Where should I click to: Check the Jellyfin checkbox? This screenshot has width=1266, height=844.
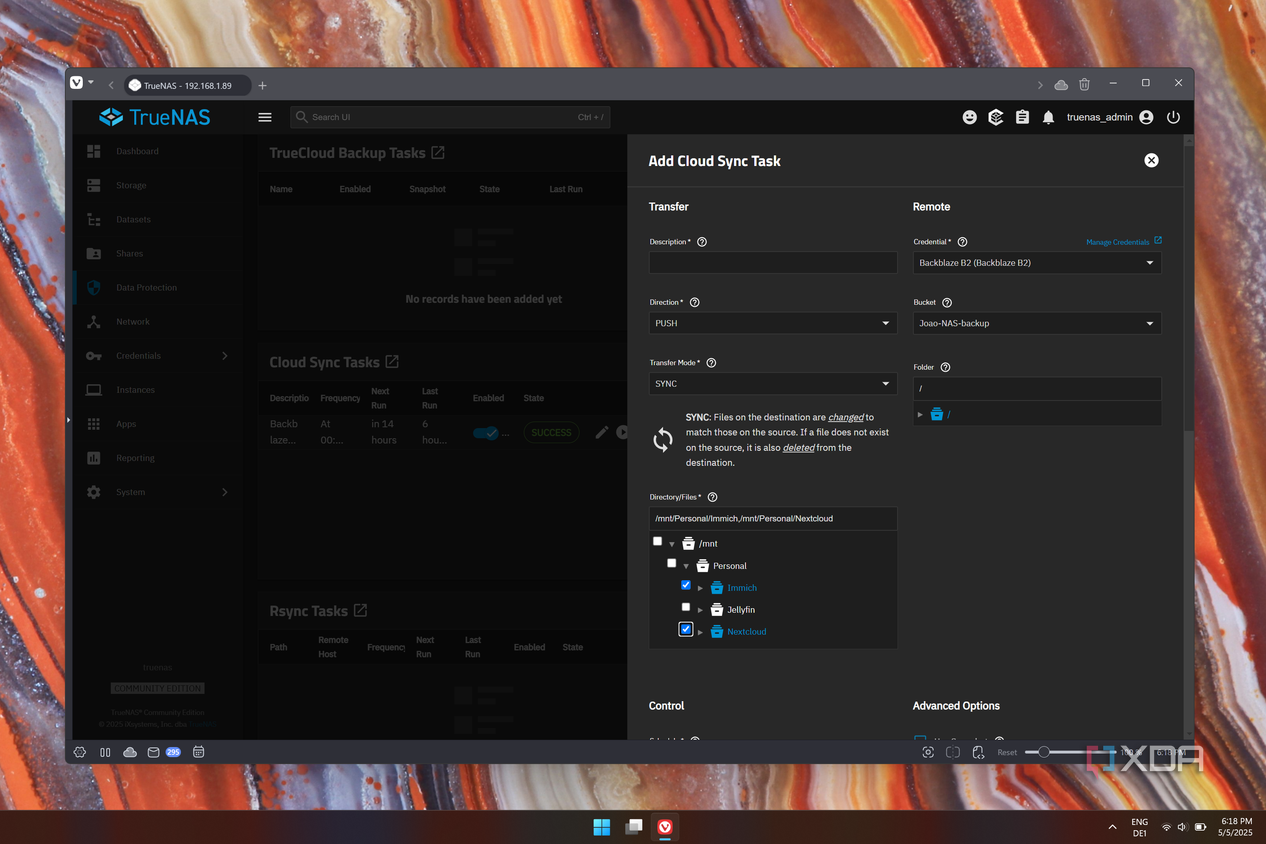tap(685, 607)
